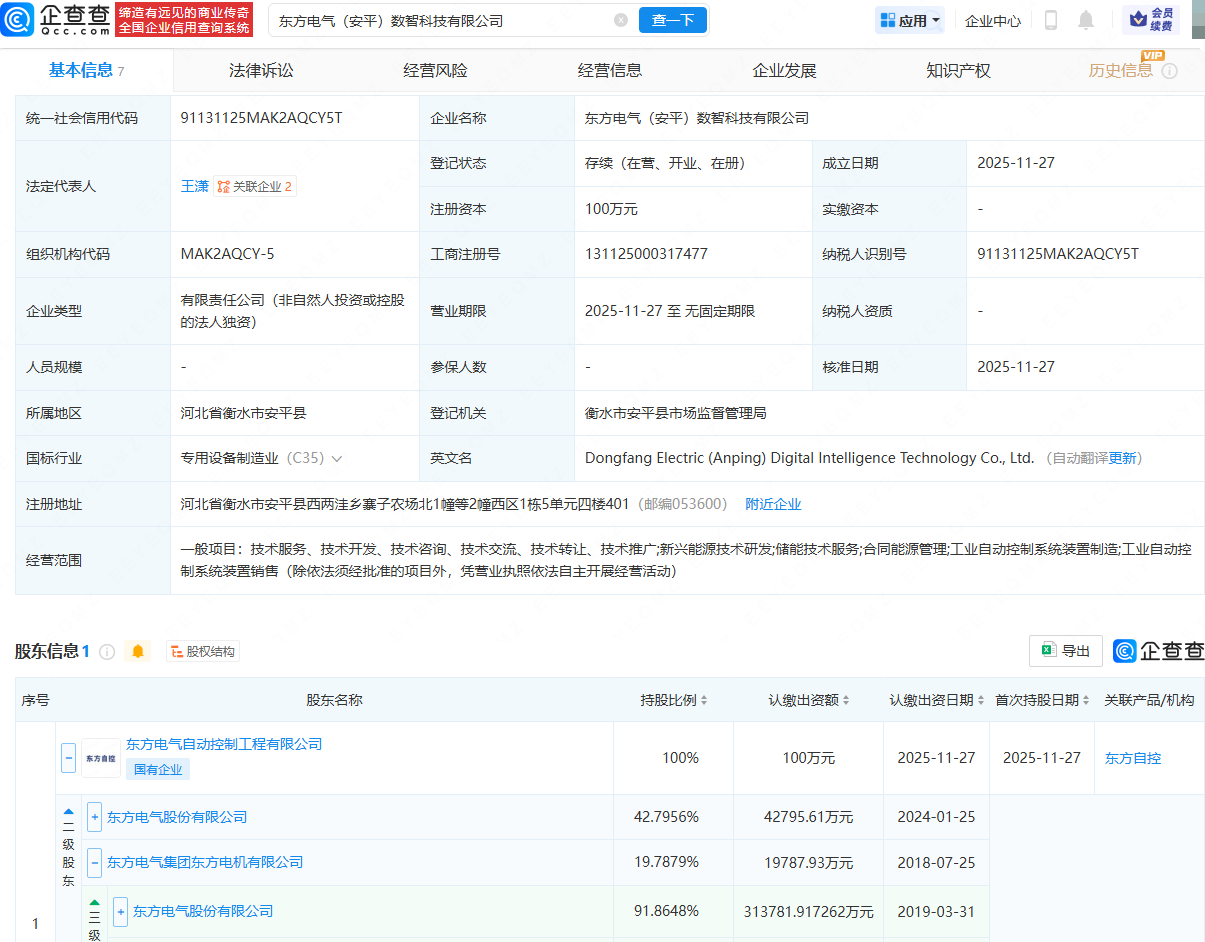
Task: Clear the search box using the × icon
Action: click(x=621, y=20)
